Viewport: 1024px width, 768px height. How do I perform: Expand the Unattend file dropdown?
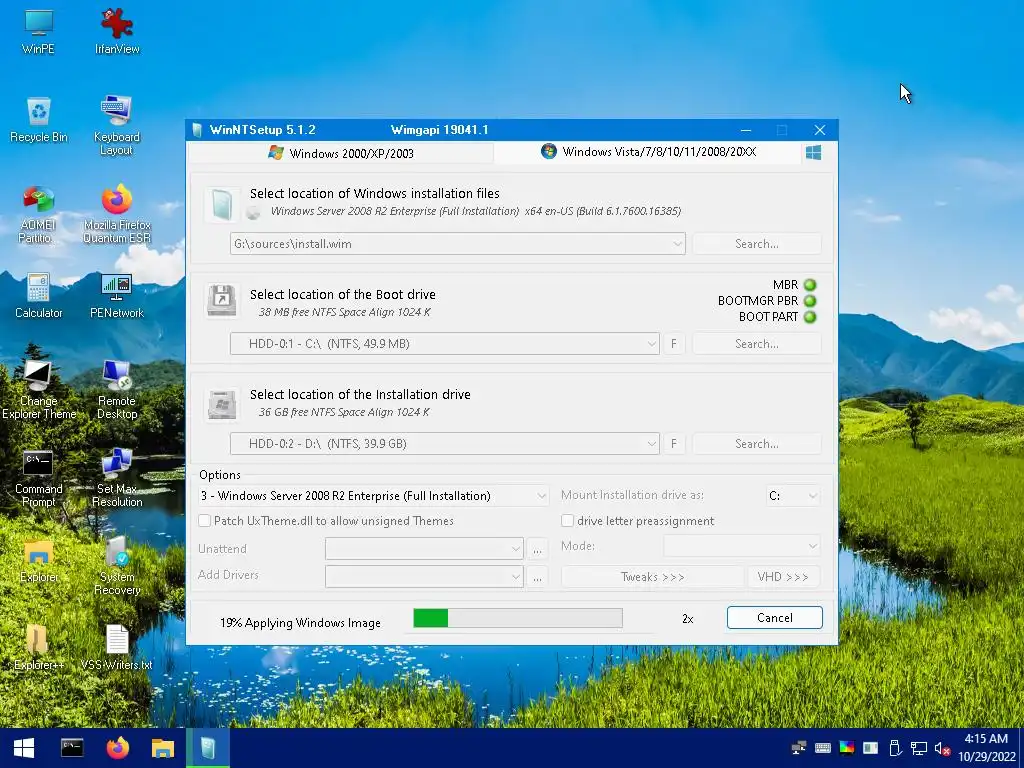point(515,549)
